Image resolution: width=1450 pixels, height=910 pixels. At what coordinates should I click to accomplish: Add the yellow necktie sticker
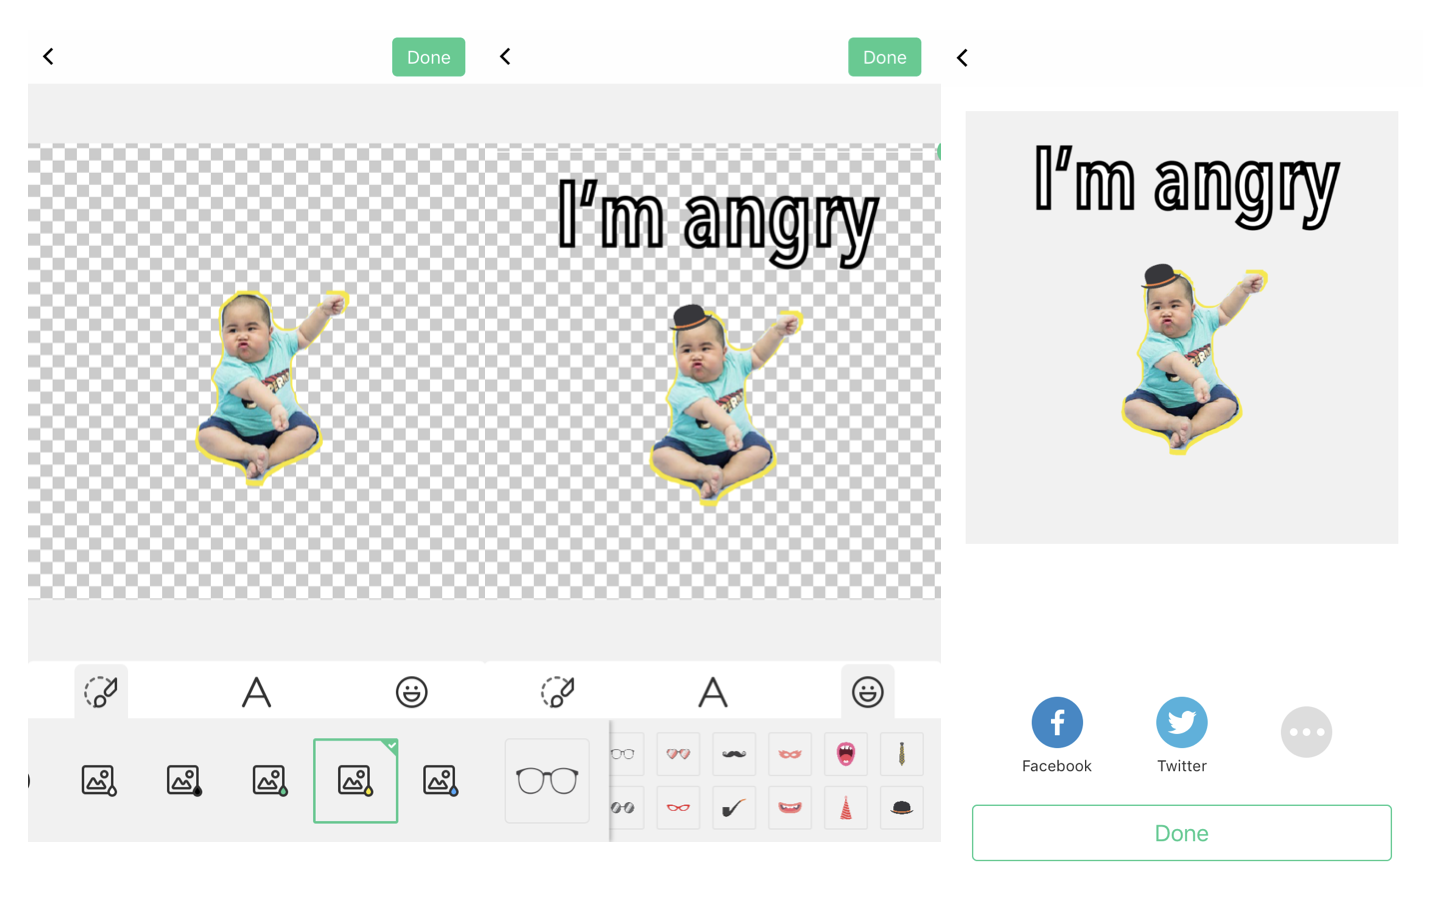[900, 755]
